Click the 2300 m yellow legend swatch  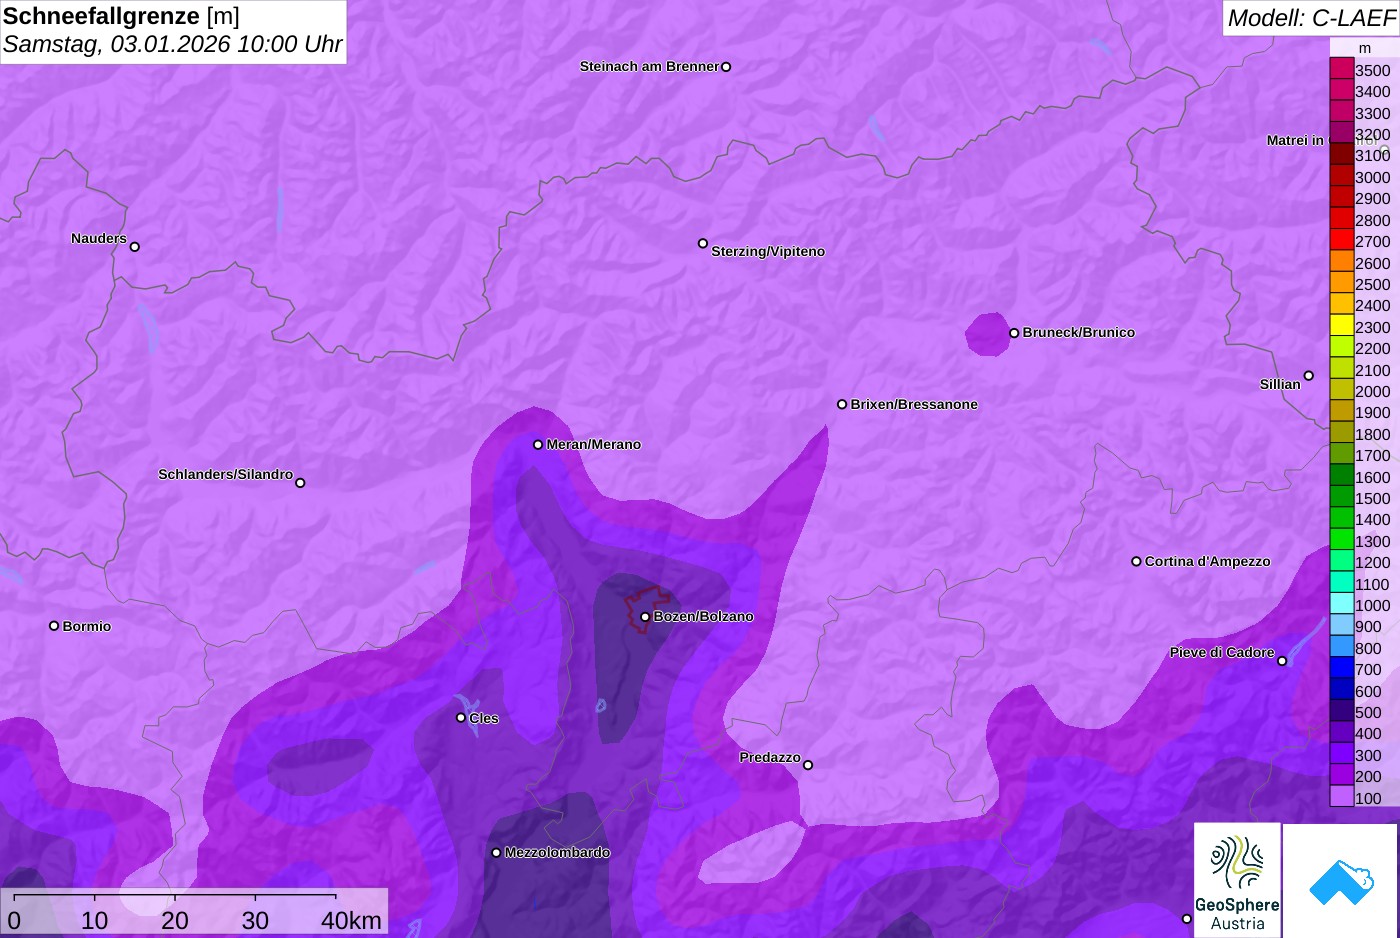1341,326
